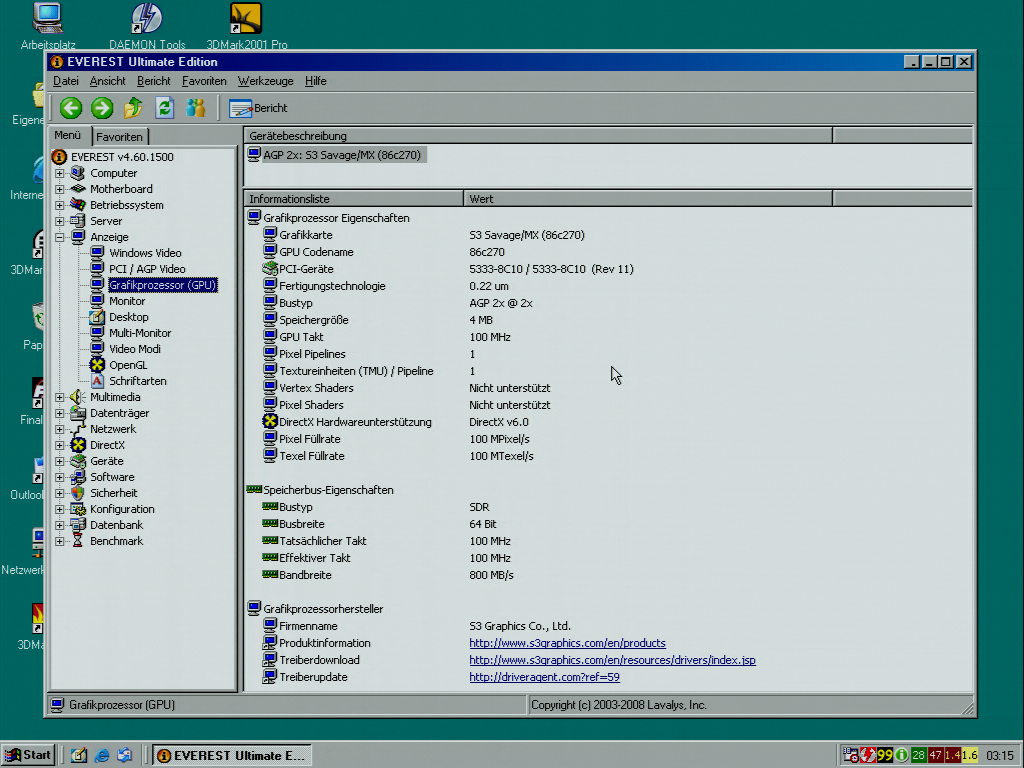The height and width of the screenshot is (768, 1024).
Task: Switch to the Favoriten tab
Action: click(120, 137)
